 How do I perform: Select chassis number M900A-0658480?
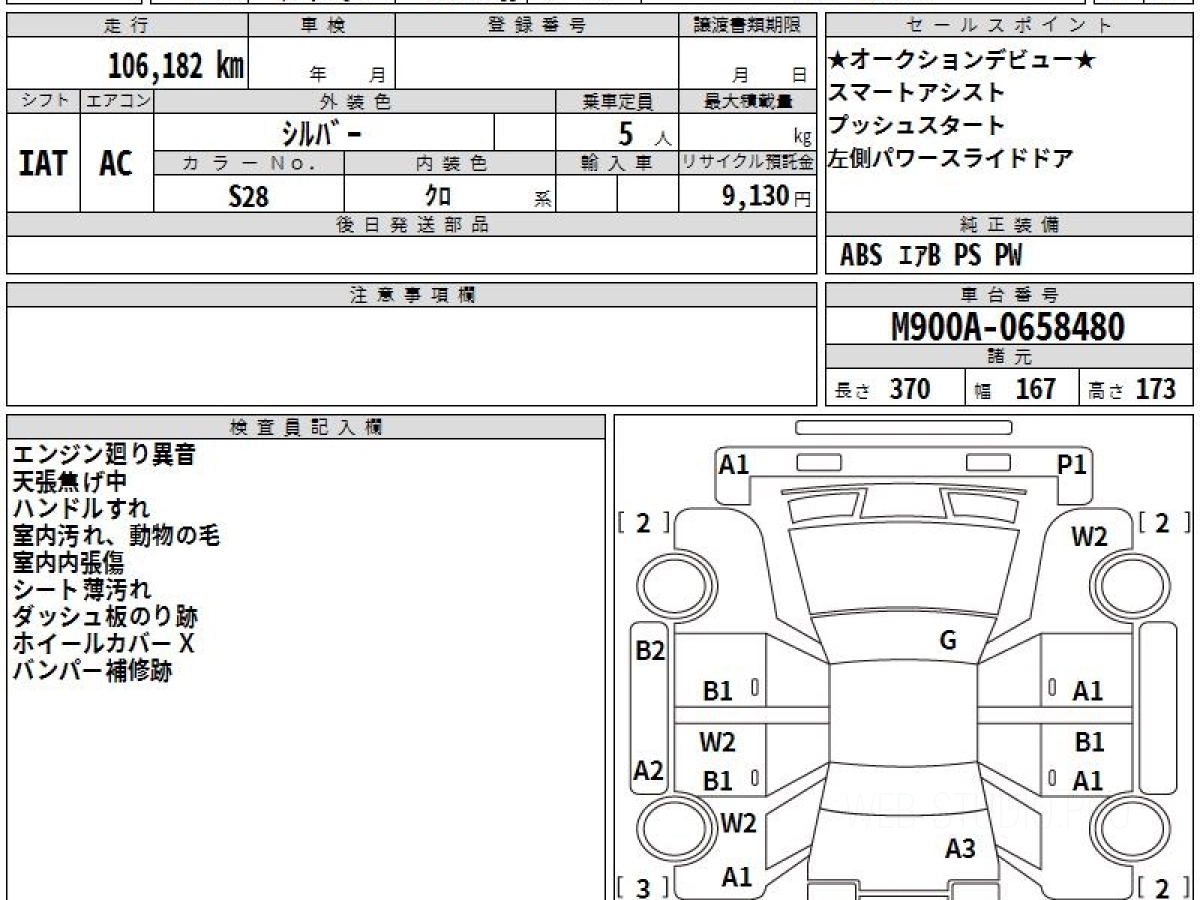click(x=1008, y=327)
